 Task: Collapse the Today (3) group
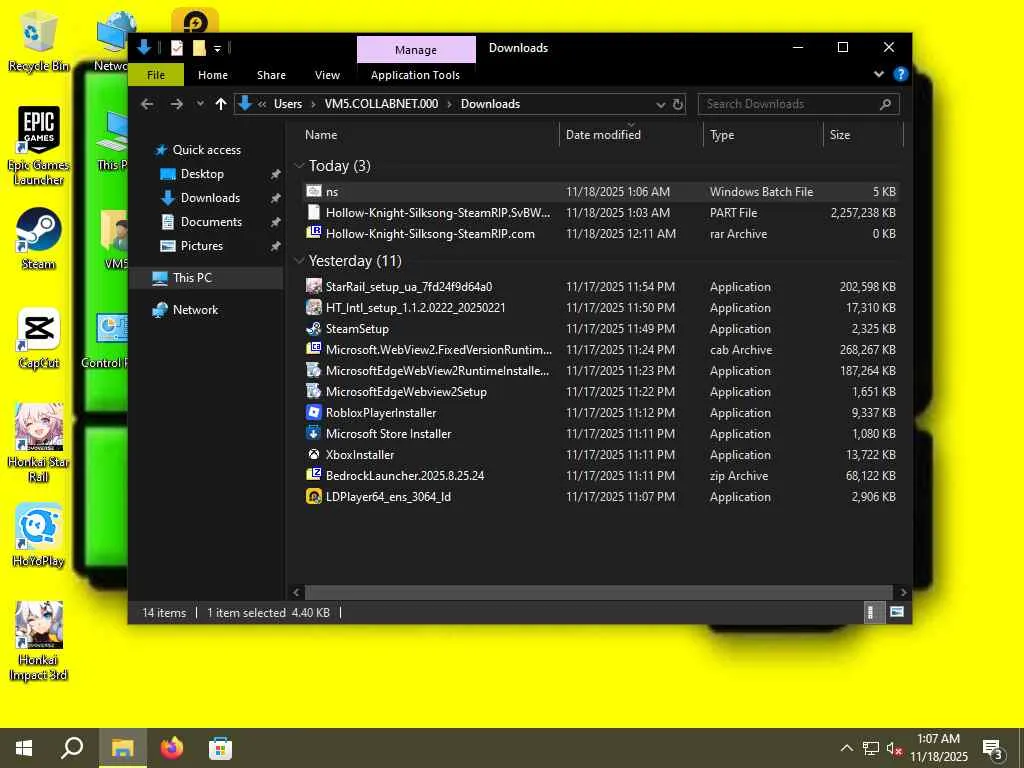pyautogui.click(x=300, y=166)
